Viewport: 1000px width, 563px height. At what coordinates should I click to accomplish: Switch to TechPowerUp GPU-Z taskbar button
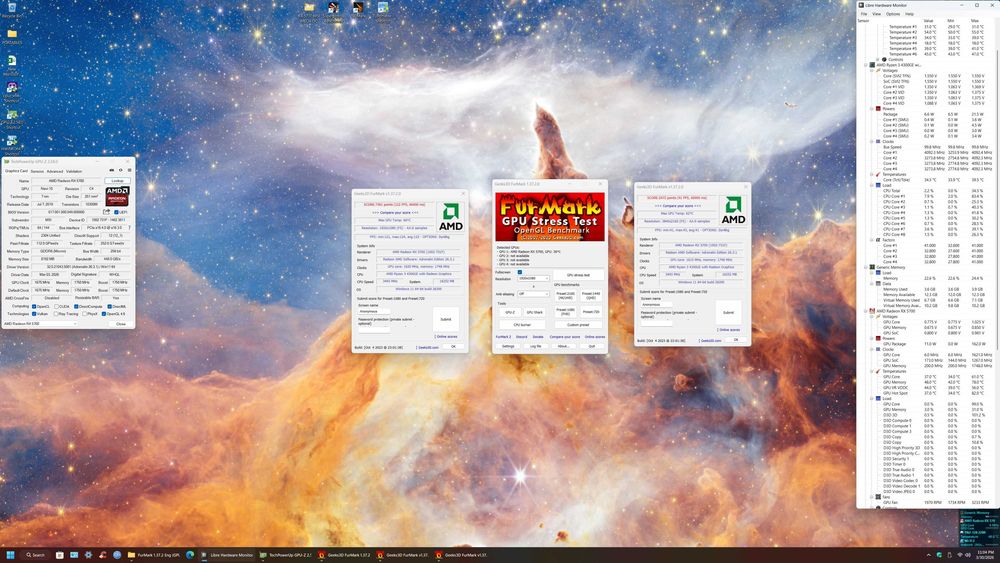pos(286,555)
